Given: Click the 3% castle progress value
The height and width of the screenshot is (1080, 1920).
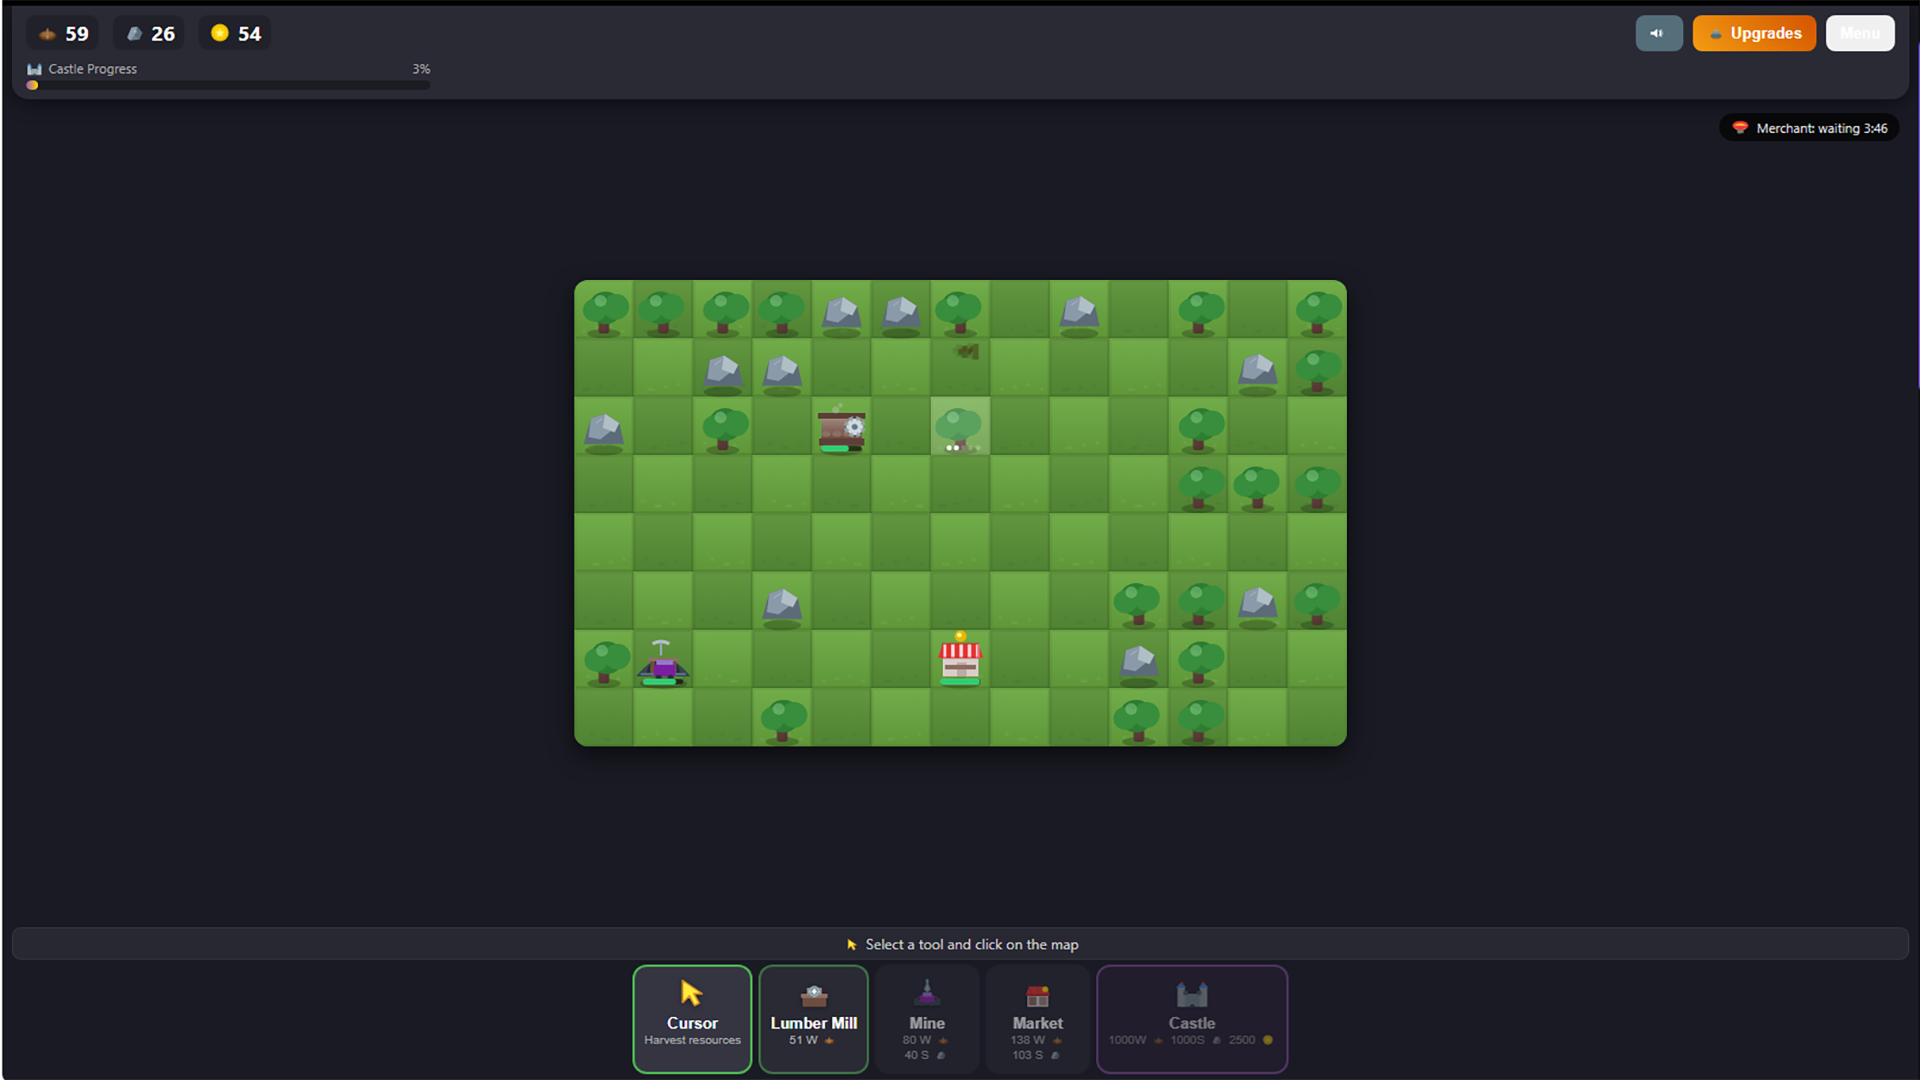Looking at the screenshot, I should 421,69.
